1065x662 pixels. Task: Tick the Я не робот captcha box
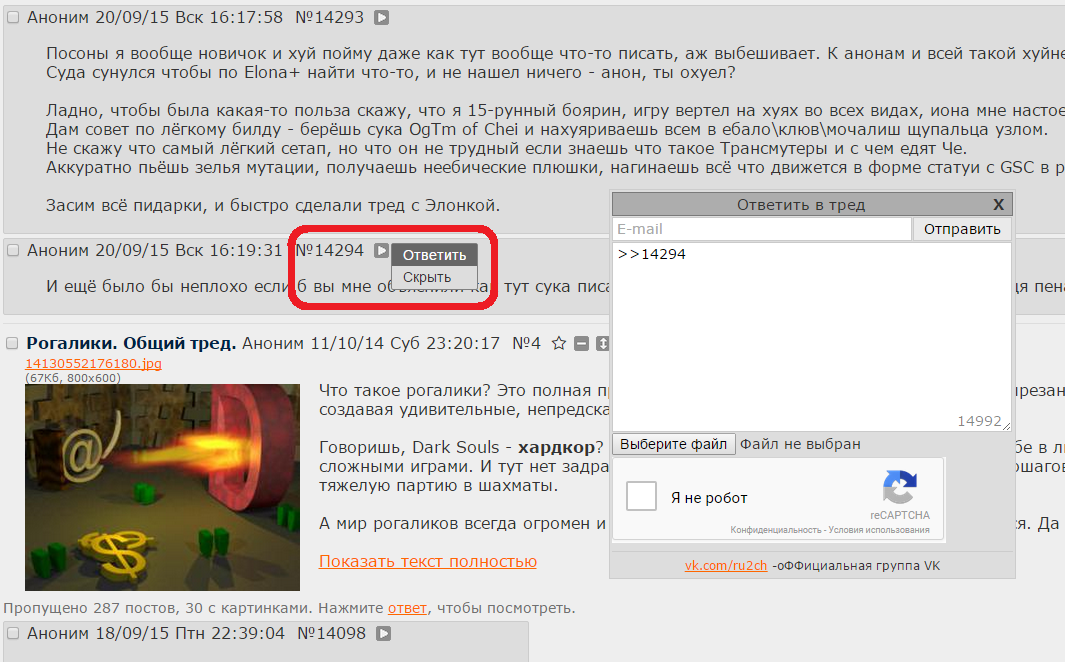(641, 496)
